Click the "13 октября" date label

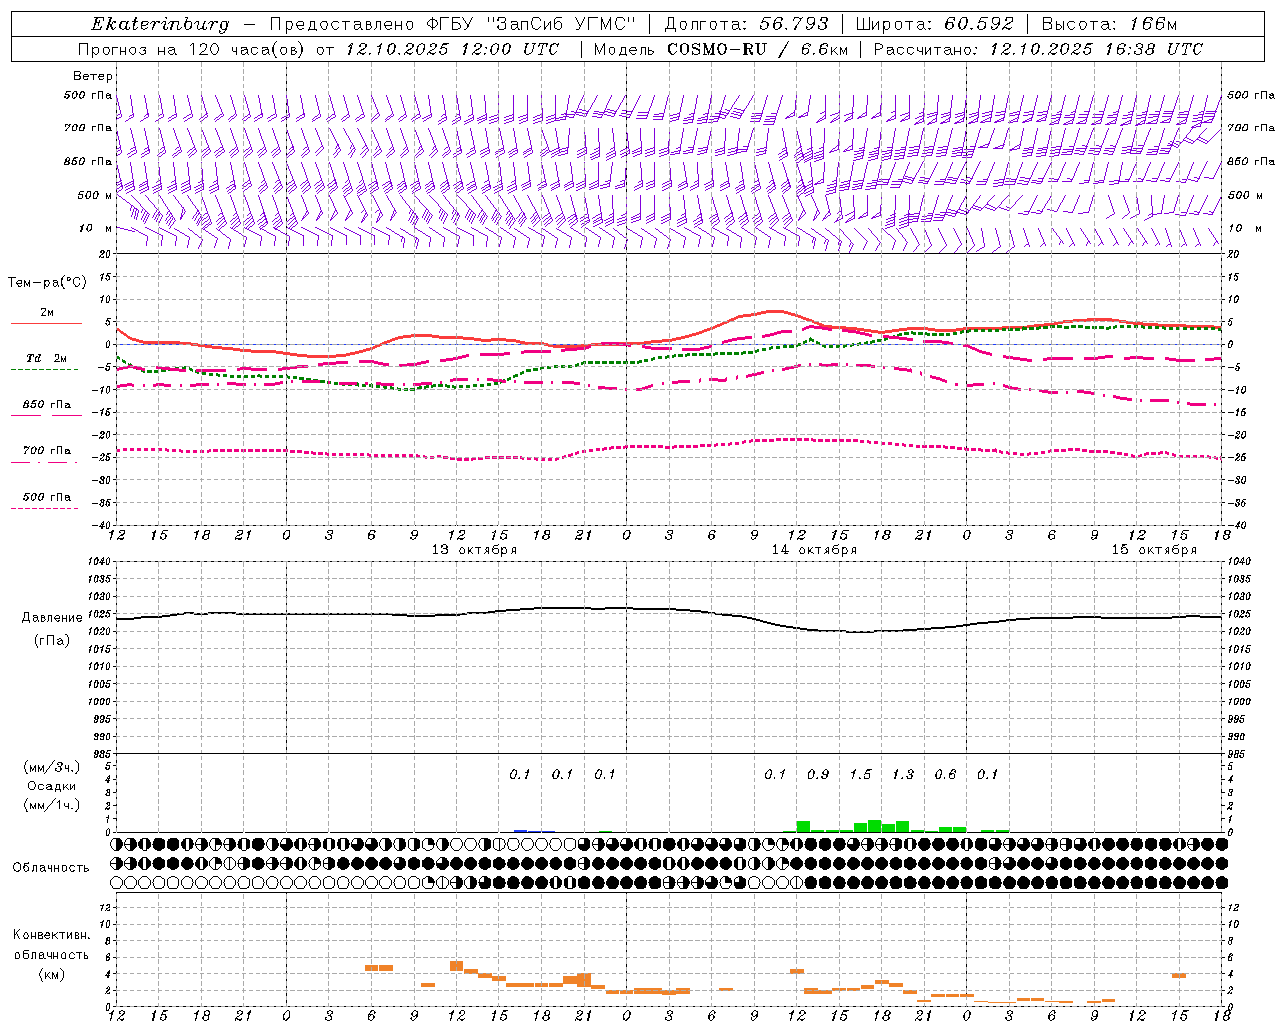474,550
